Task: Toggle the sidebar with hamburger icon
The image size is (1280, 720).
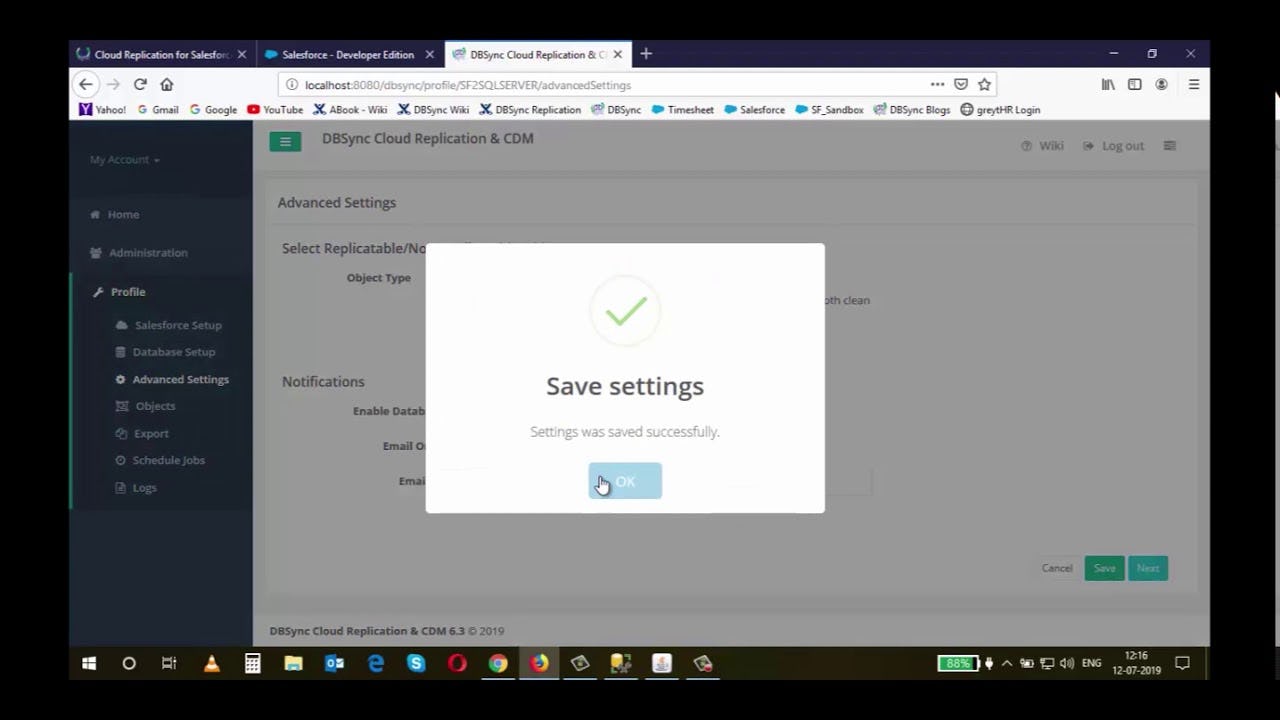Action: point(285,141)
